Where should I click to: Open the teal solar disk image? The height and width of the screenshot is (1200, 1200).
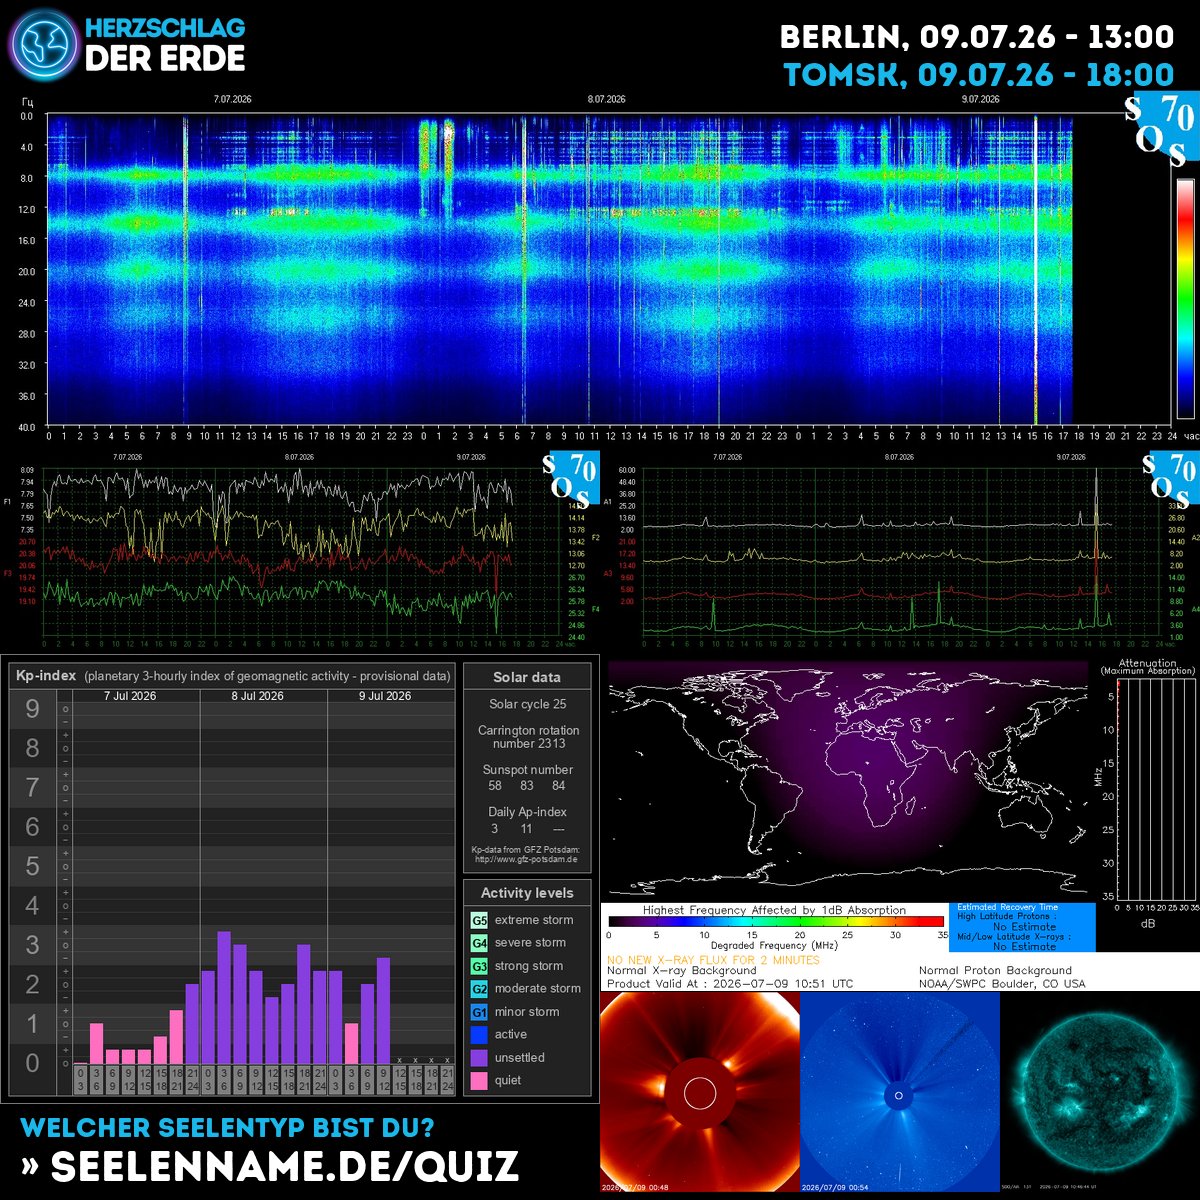coord(1100,1092)
